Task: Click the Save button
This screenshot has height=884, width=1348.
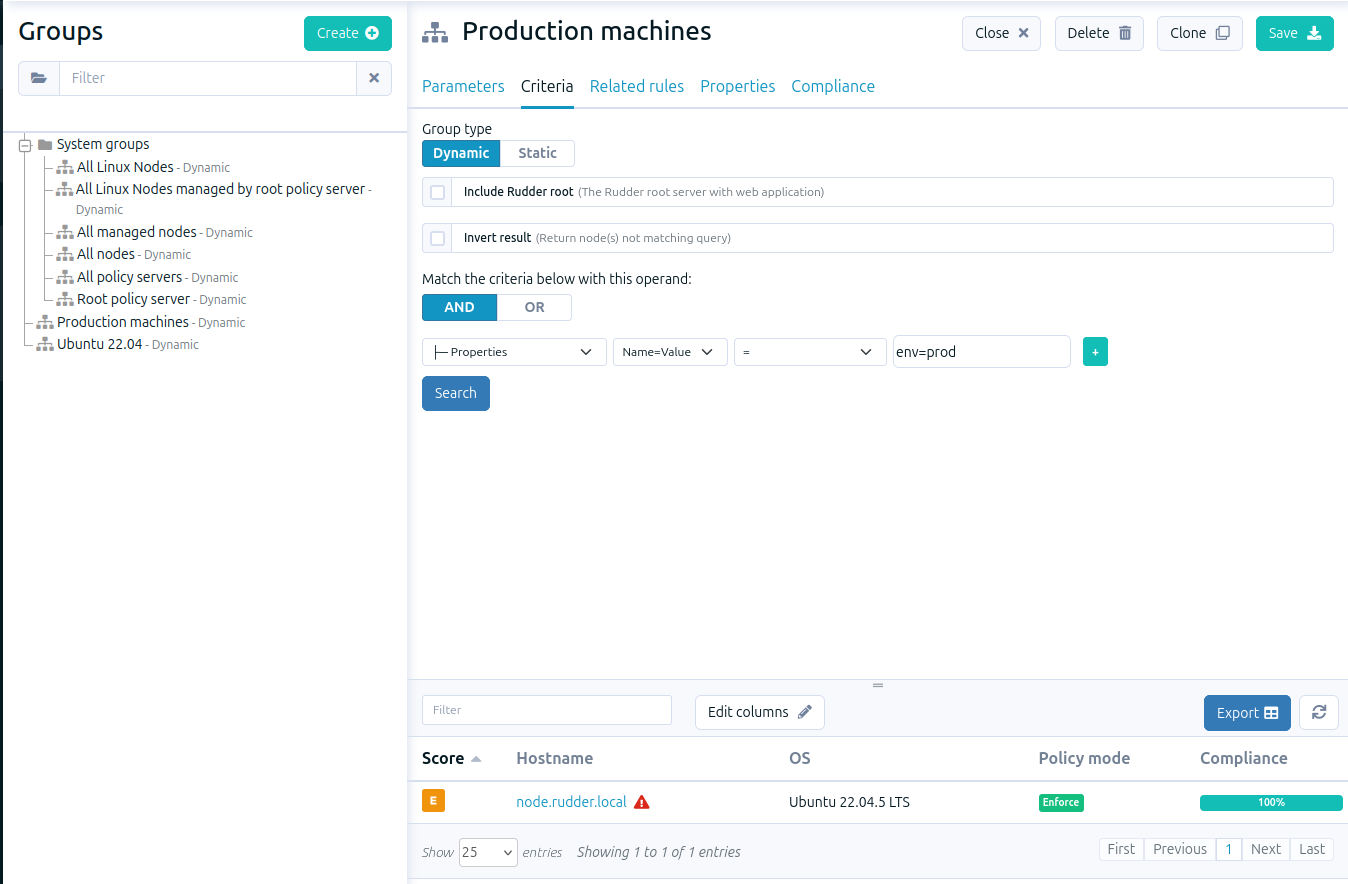Action: pos(1295,33)
